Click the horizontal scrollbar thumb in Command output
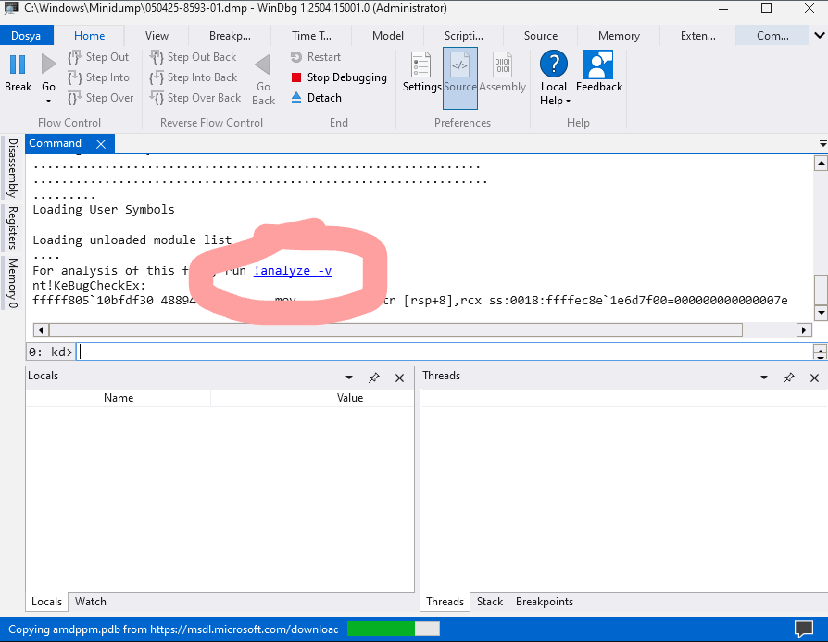 click(x=396, y=330)
